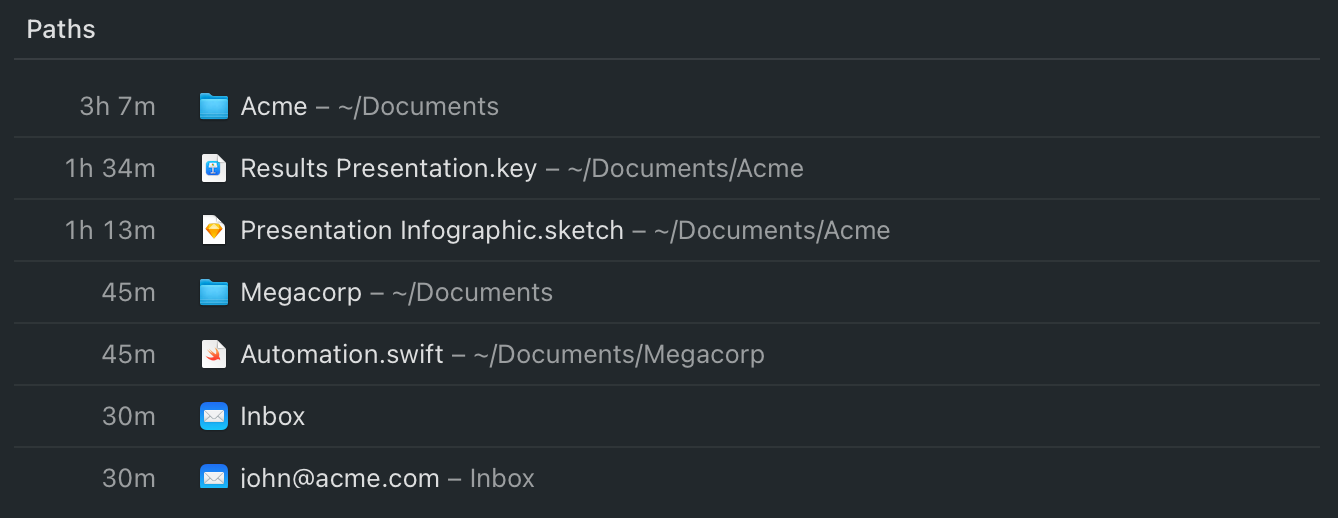Select the Acme folder name
This screenshot has width=1338, height=518.
pos(274,106)
